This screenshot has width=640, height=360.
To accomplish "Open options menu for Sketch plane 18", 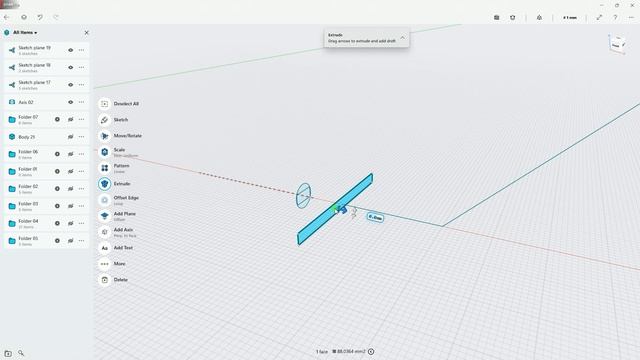I will (x=82, y=67).
